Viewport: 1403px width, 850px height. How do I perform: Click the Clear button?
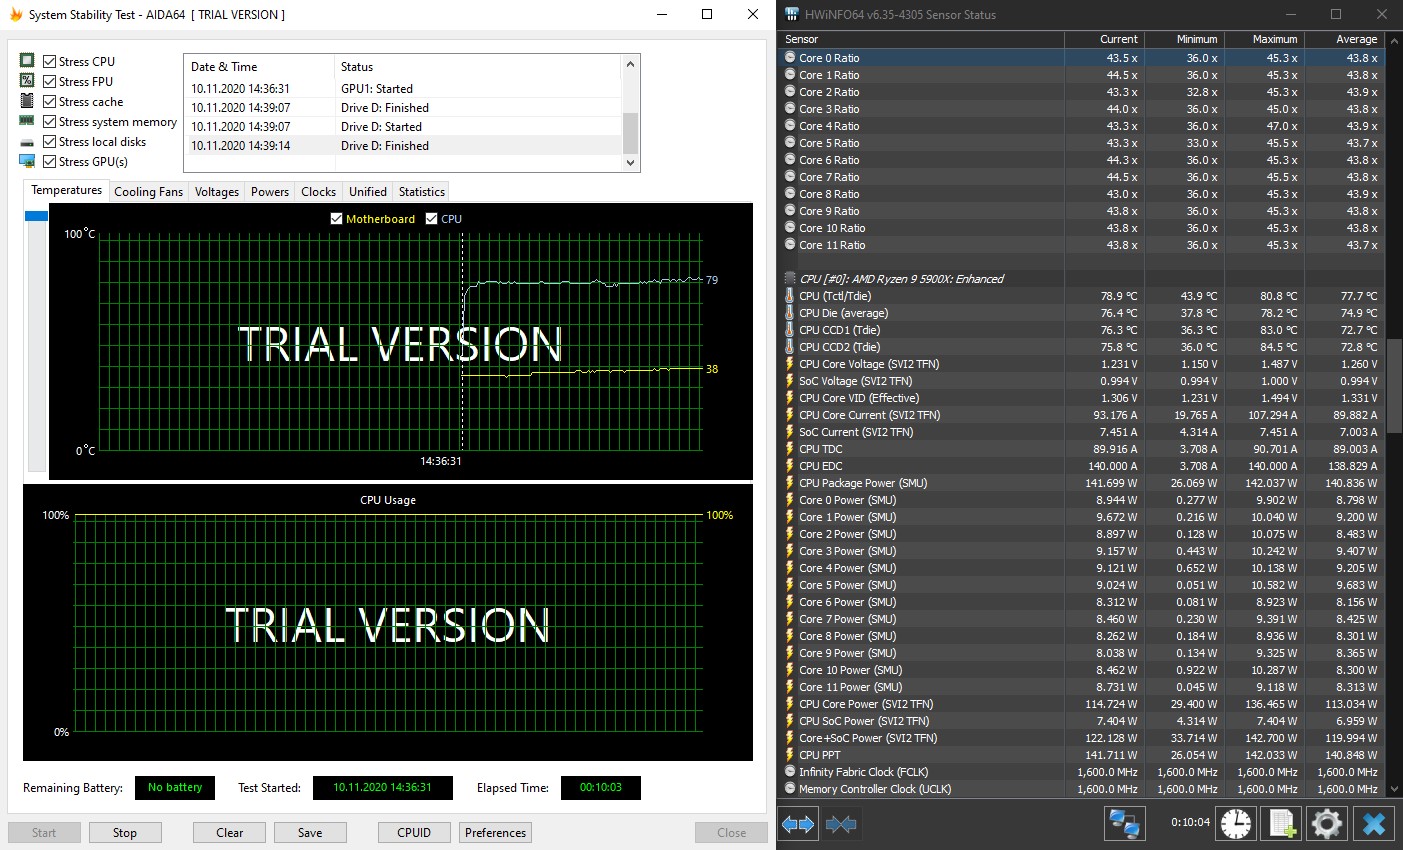pyautogui.click(x=230, y=832)
